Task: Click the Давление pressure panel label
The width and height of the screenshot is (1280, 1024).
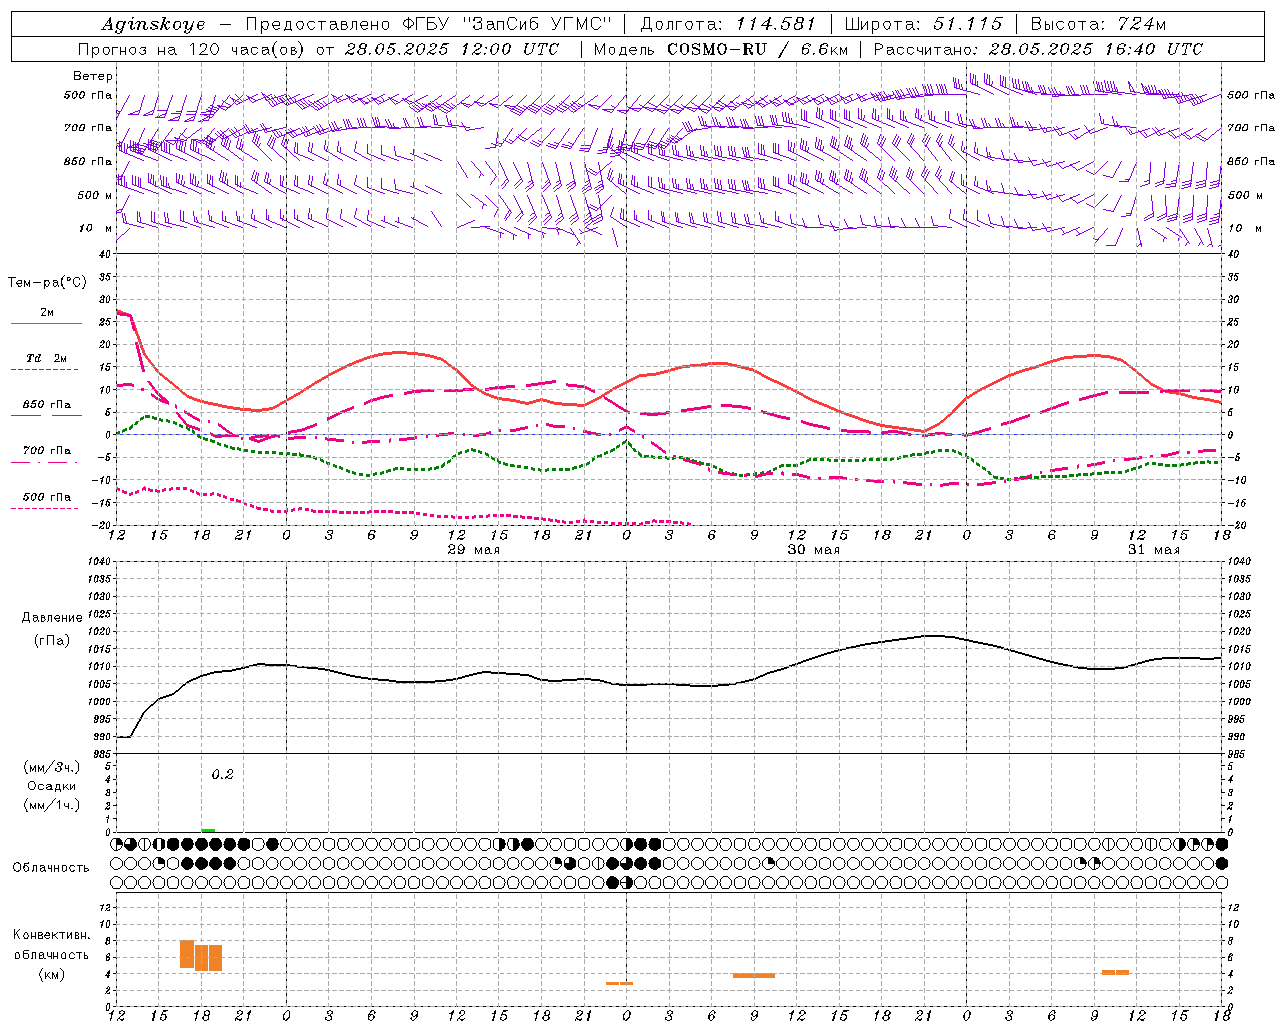Action: tap(52, 618)
